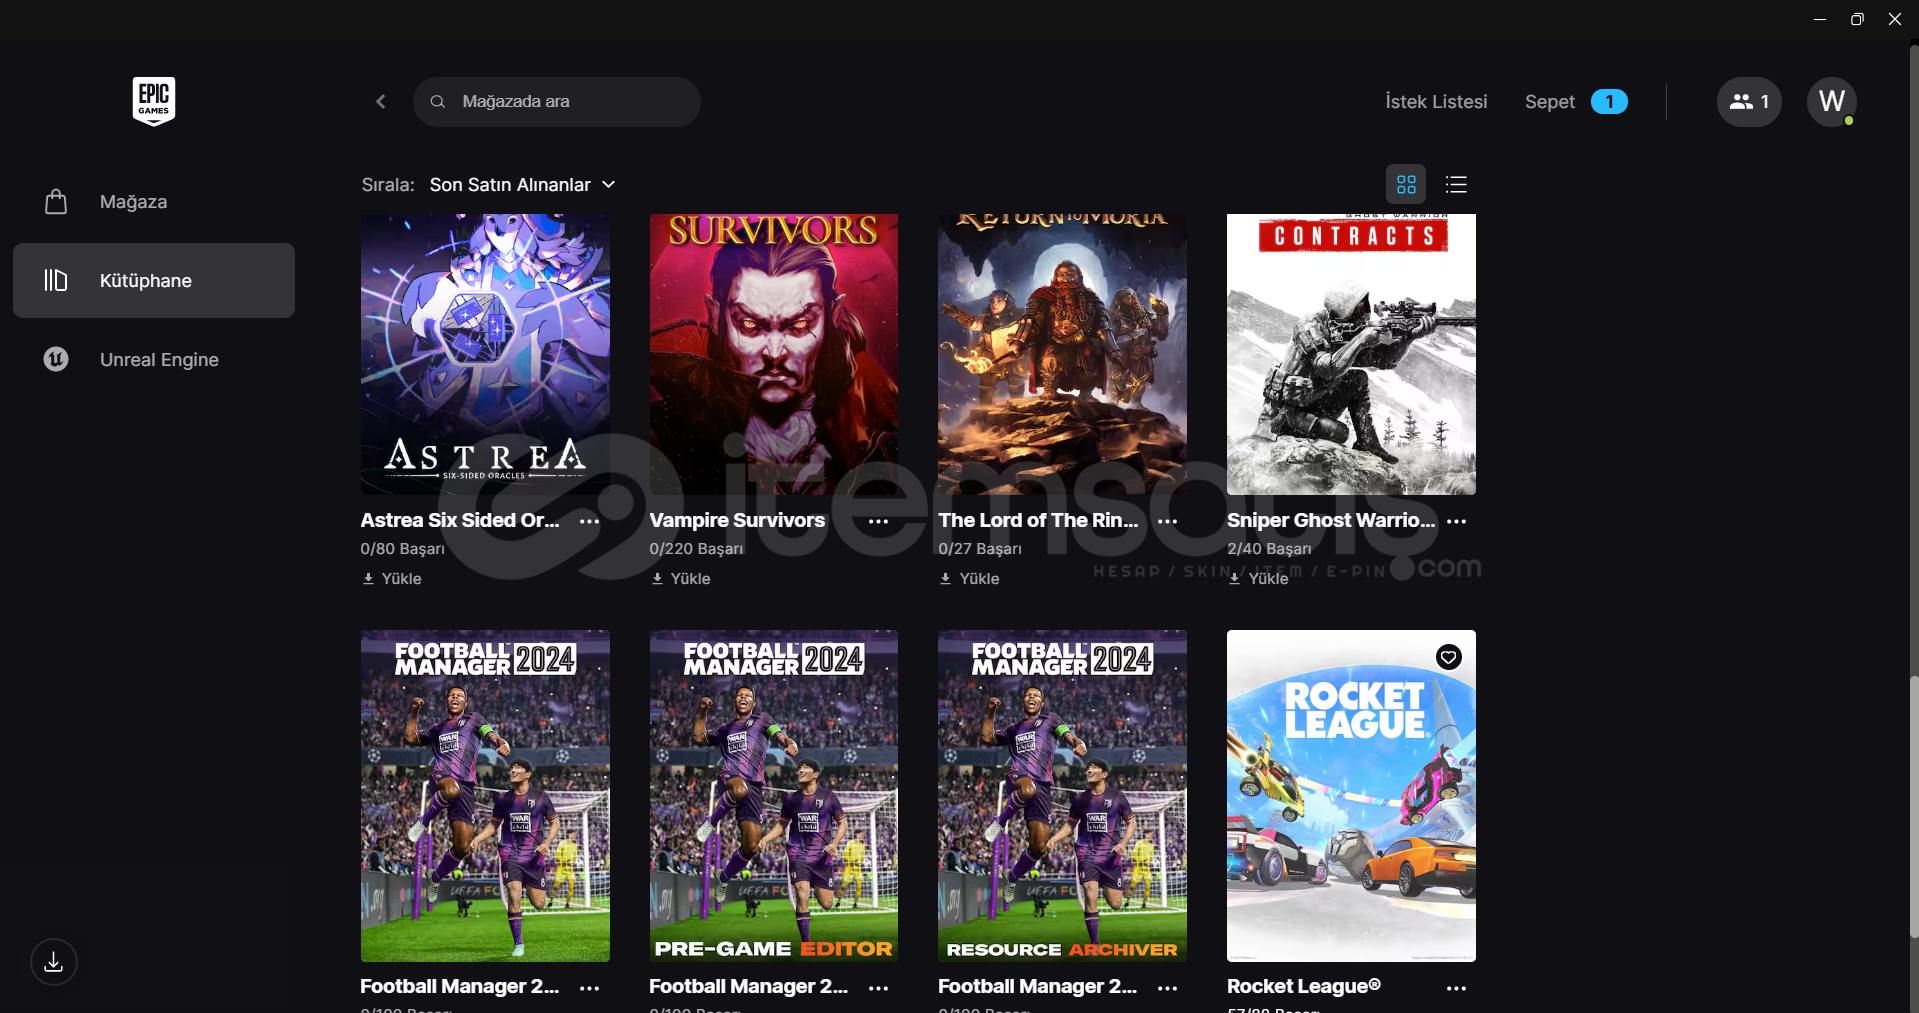Click the Unreal Engine logo icon

pos(56,359)
